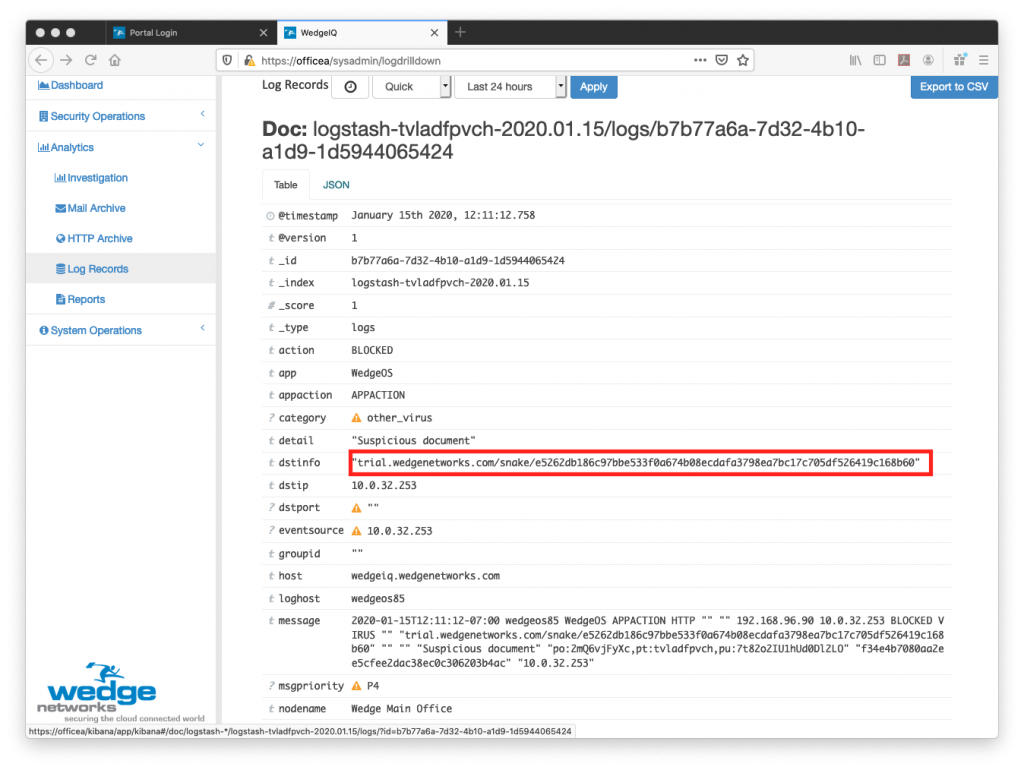1024x770 pixels.
Task: Save page to Pocket
Action: point(722,60)
